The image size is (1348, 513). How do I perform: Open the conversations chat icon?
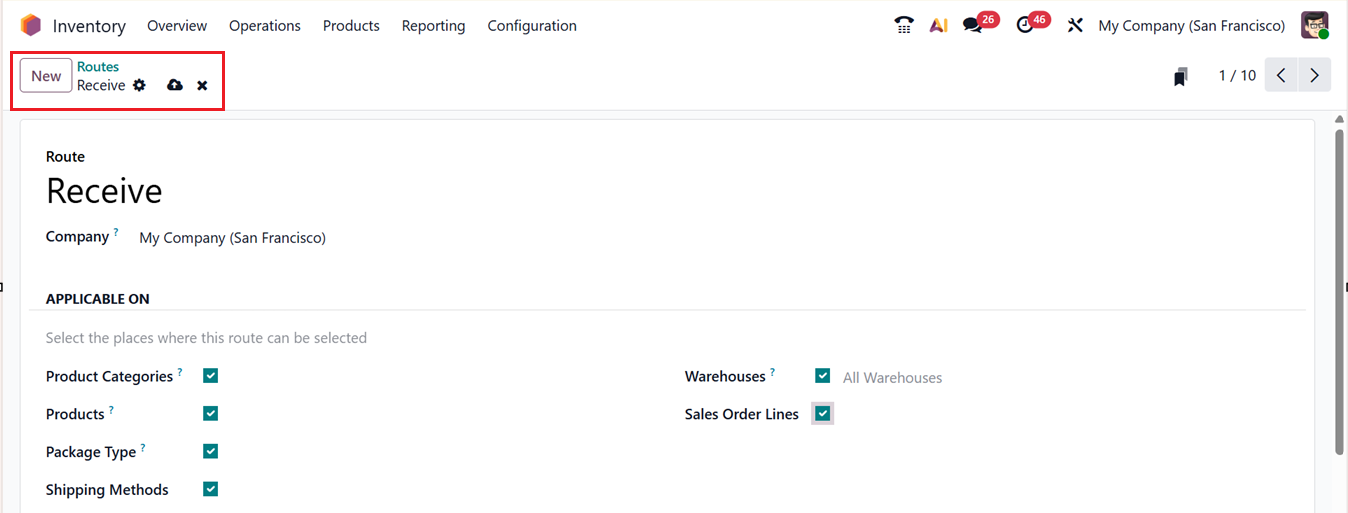coord(972,26)
